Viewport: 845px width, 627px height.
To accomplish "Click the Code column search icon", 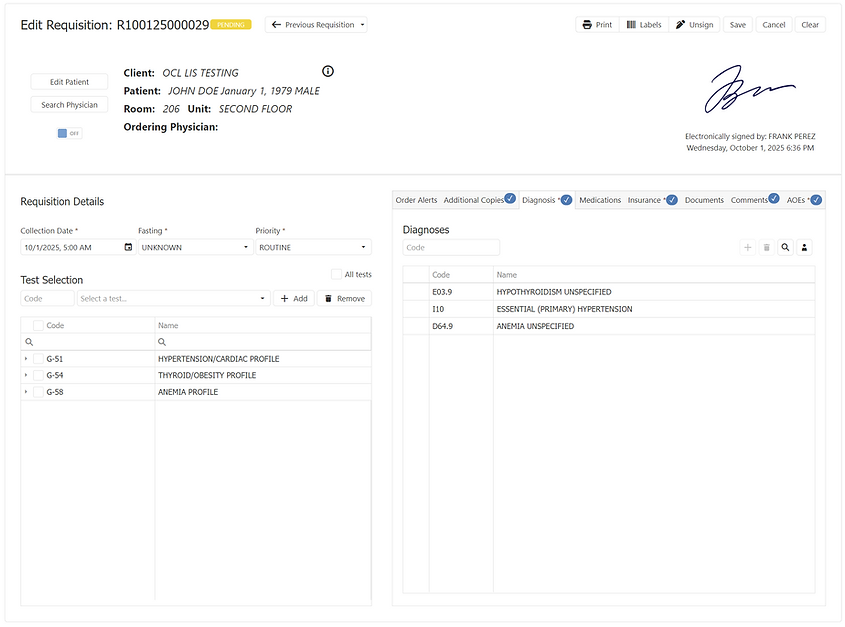I will (29, 342).
